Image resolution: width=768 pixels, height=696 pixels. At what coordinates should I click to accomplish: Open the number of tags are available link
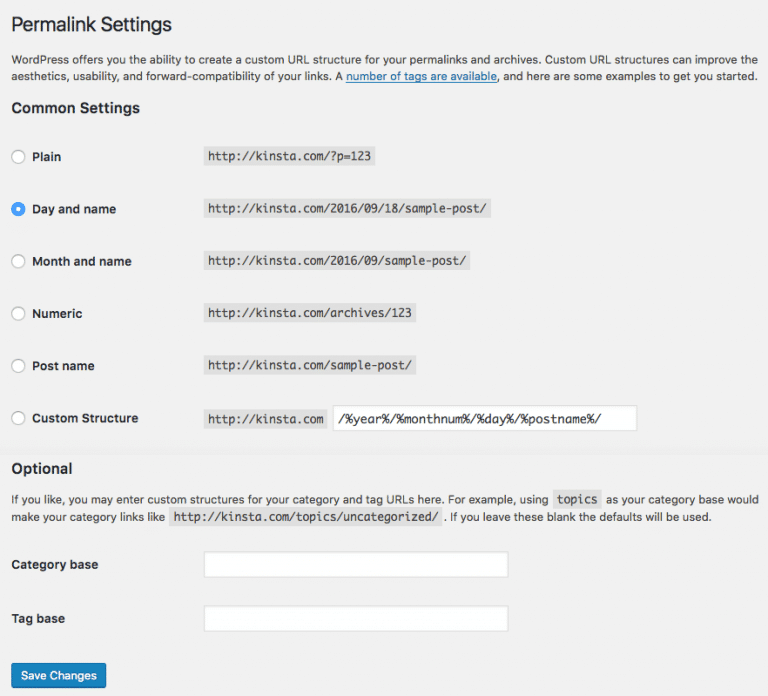pyautogui.click(x=421, y=76)
